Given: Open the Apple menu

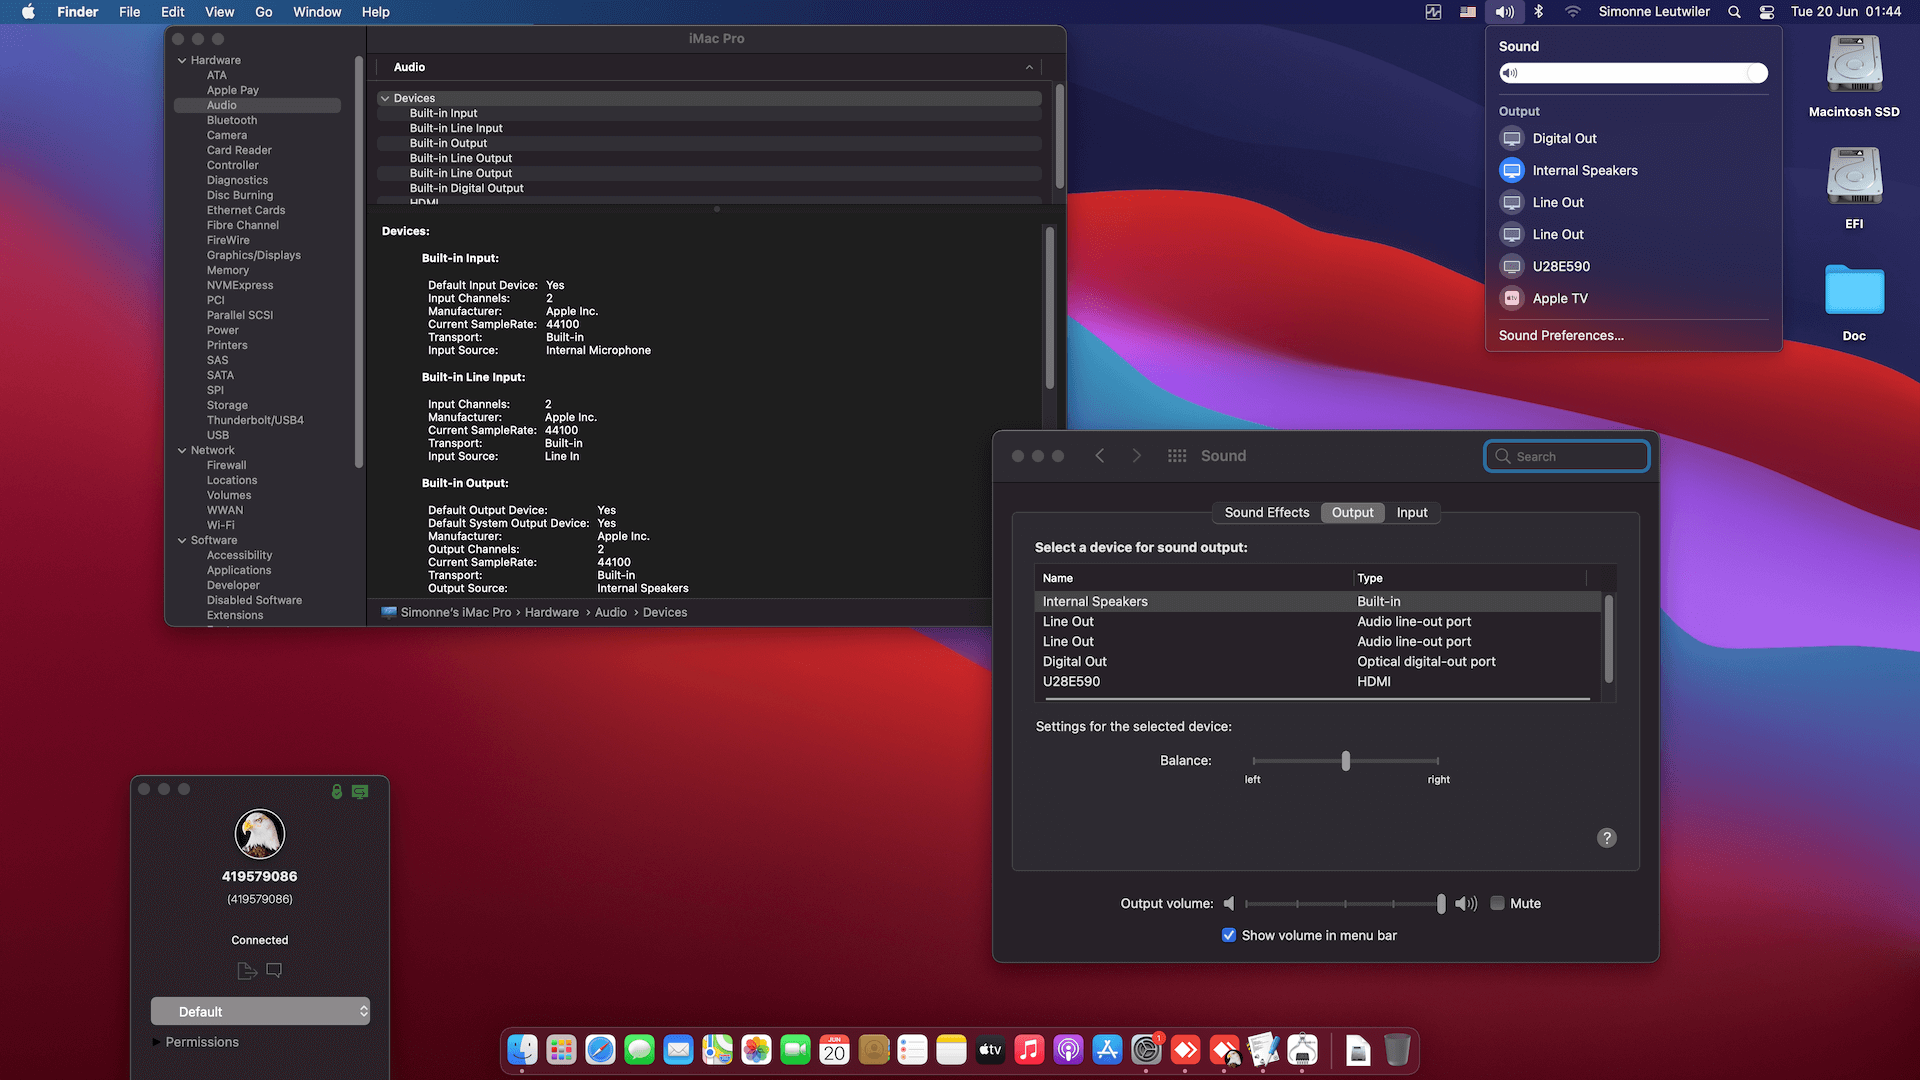Looking at the screenshot, I should click(28, 12).
